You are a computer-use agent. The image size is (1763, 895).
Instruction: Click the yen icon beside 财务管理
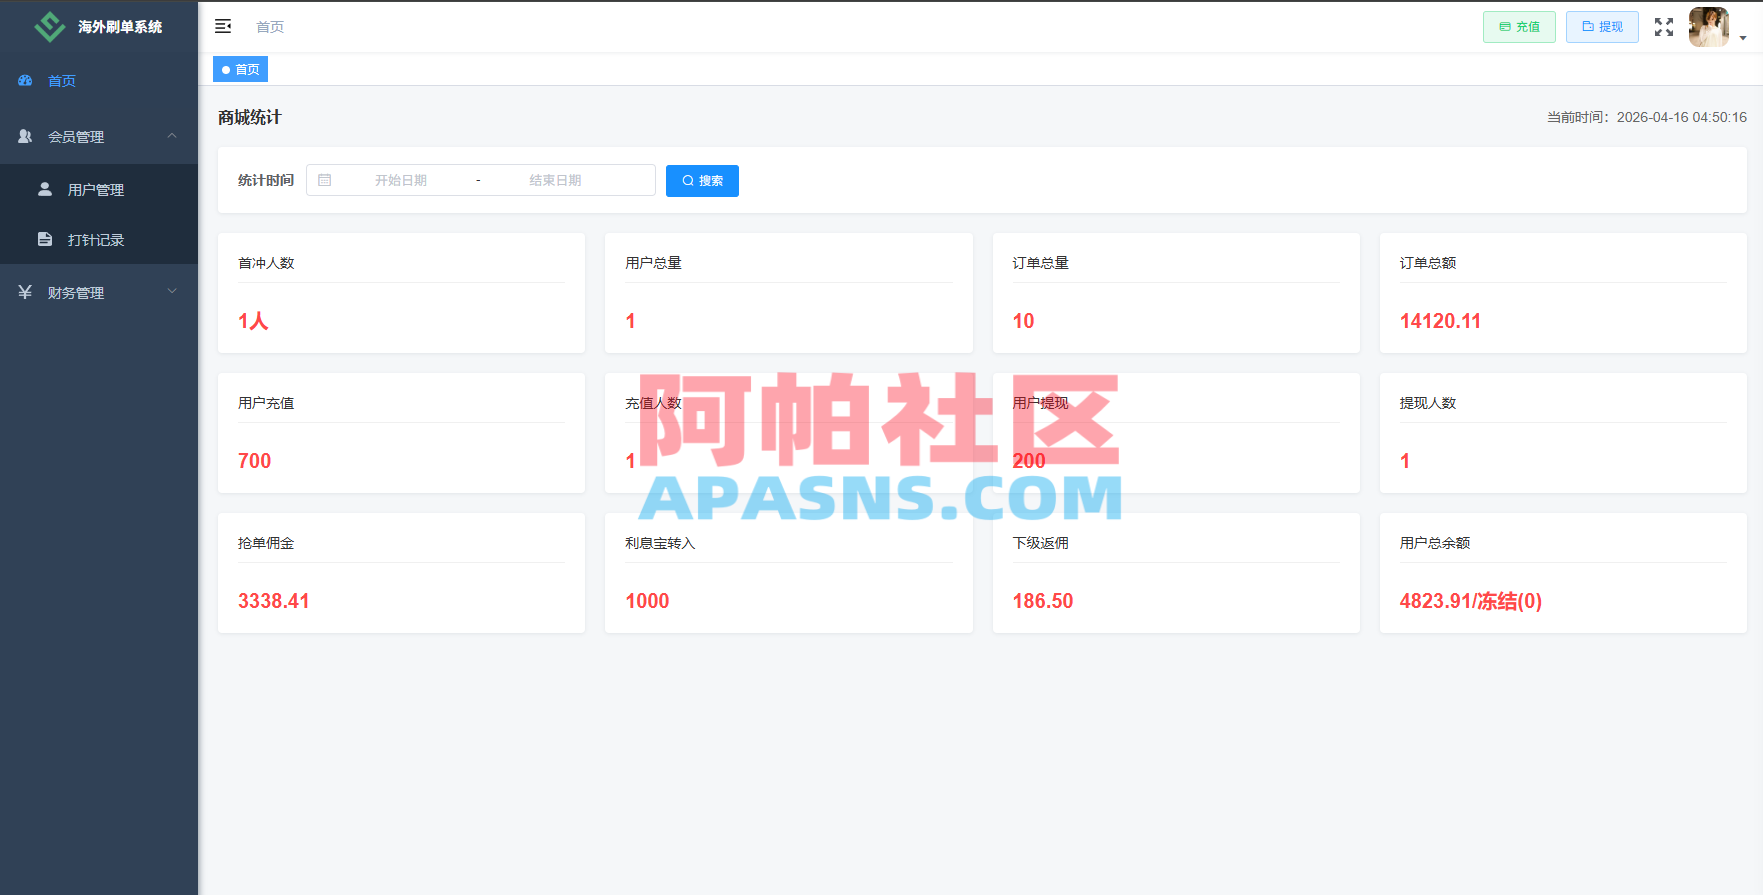[25, 292]
